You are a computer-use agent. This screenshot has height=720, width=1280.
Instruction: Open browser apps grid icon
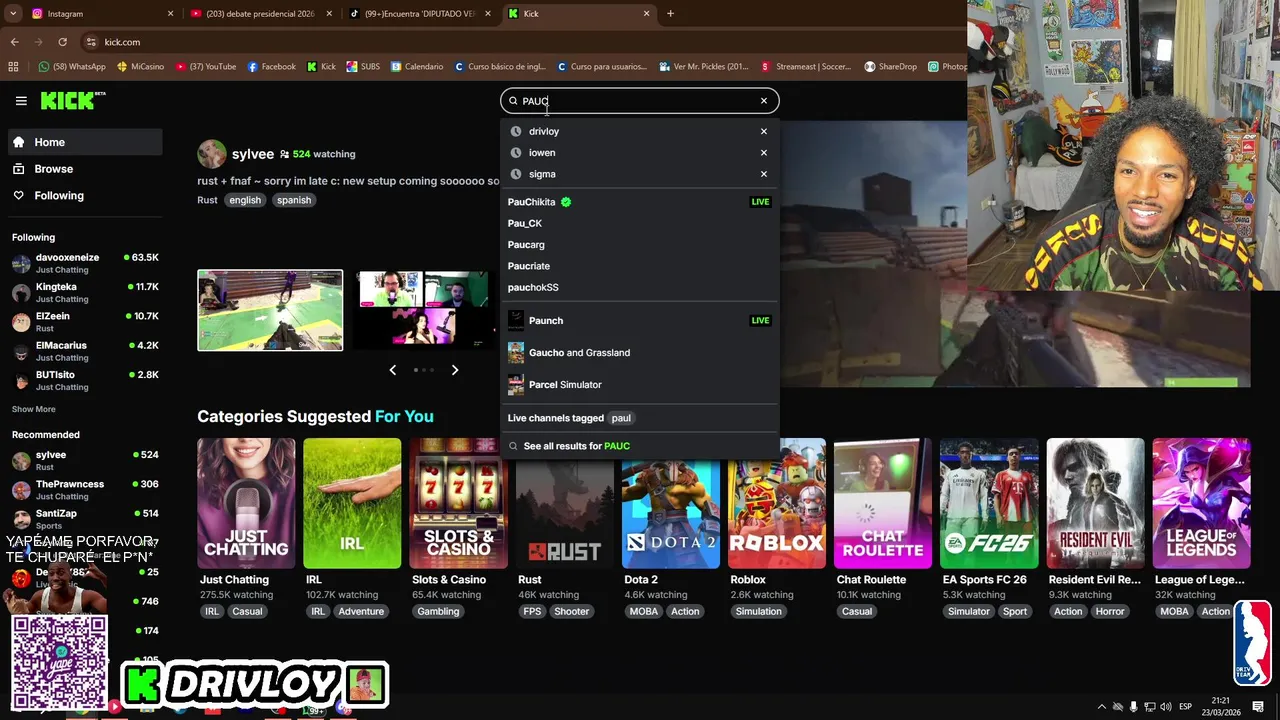13,67
